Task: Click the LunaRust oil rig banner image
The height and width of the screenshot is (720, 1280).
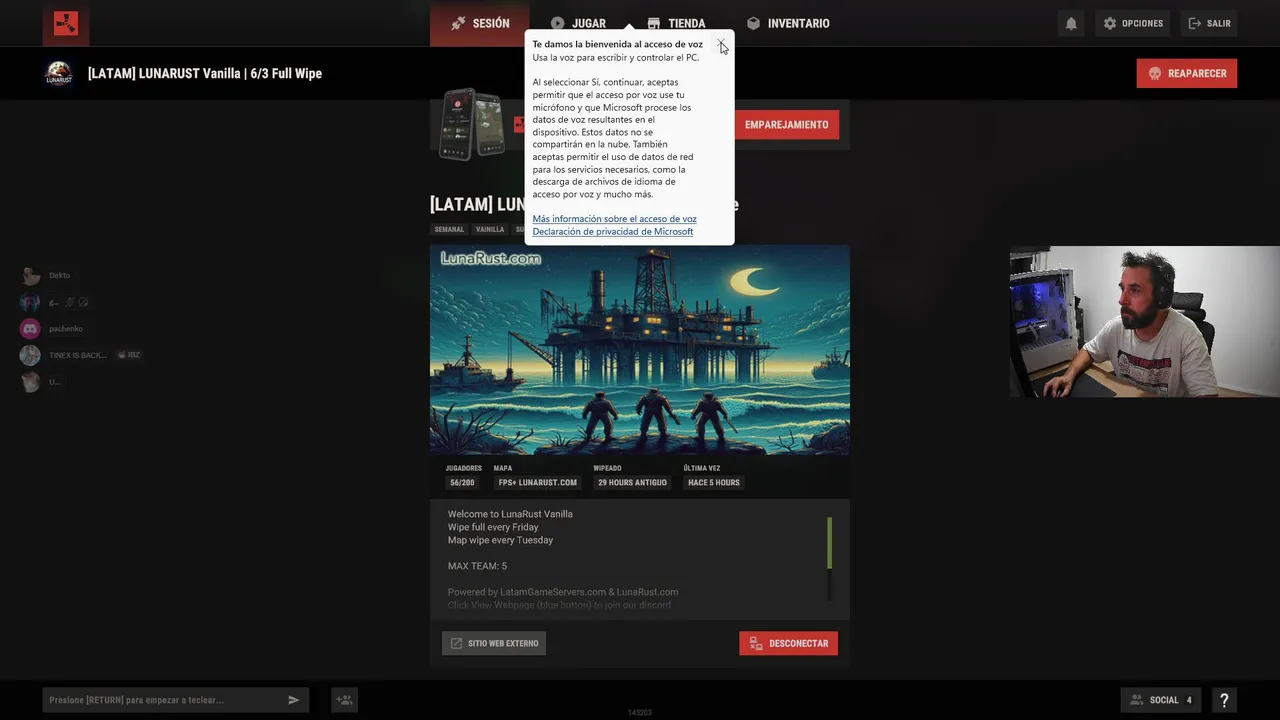Action: click(640, 350)
